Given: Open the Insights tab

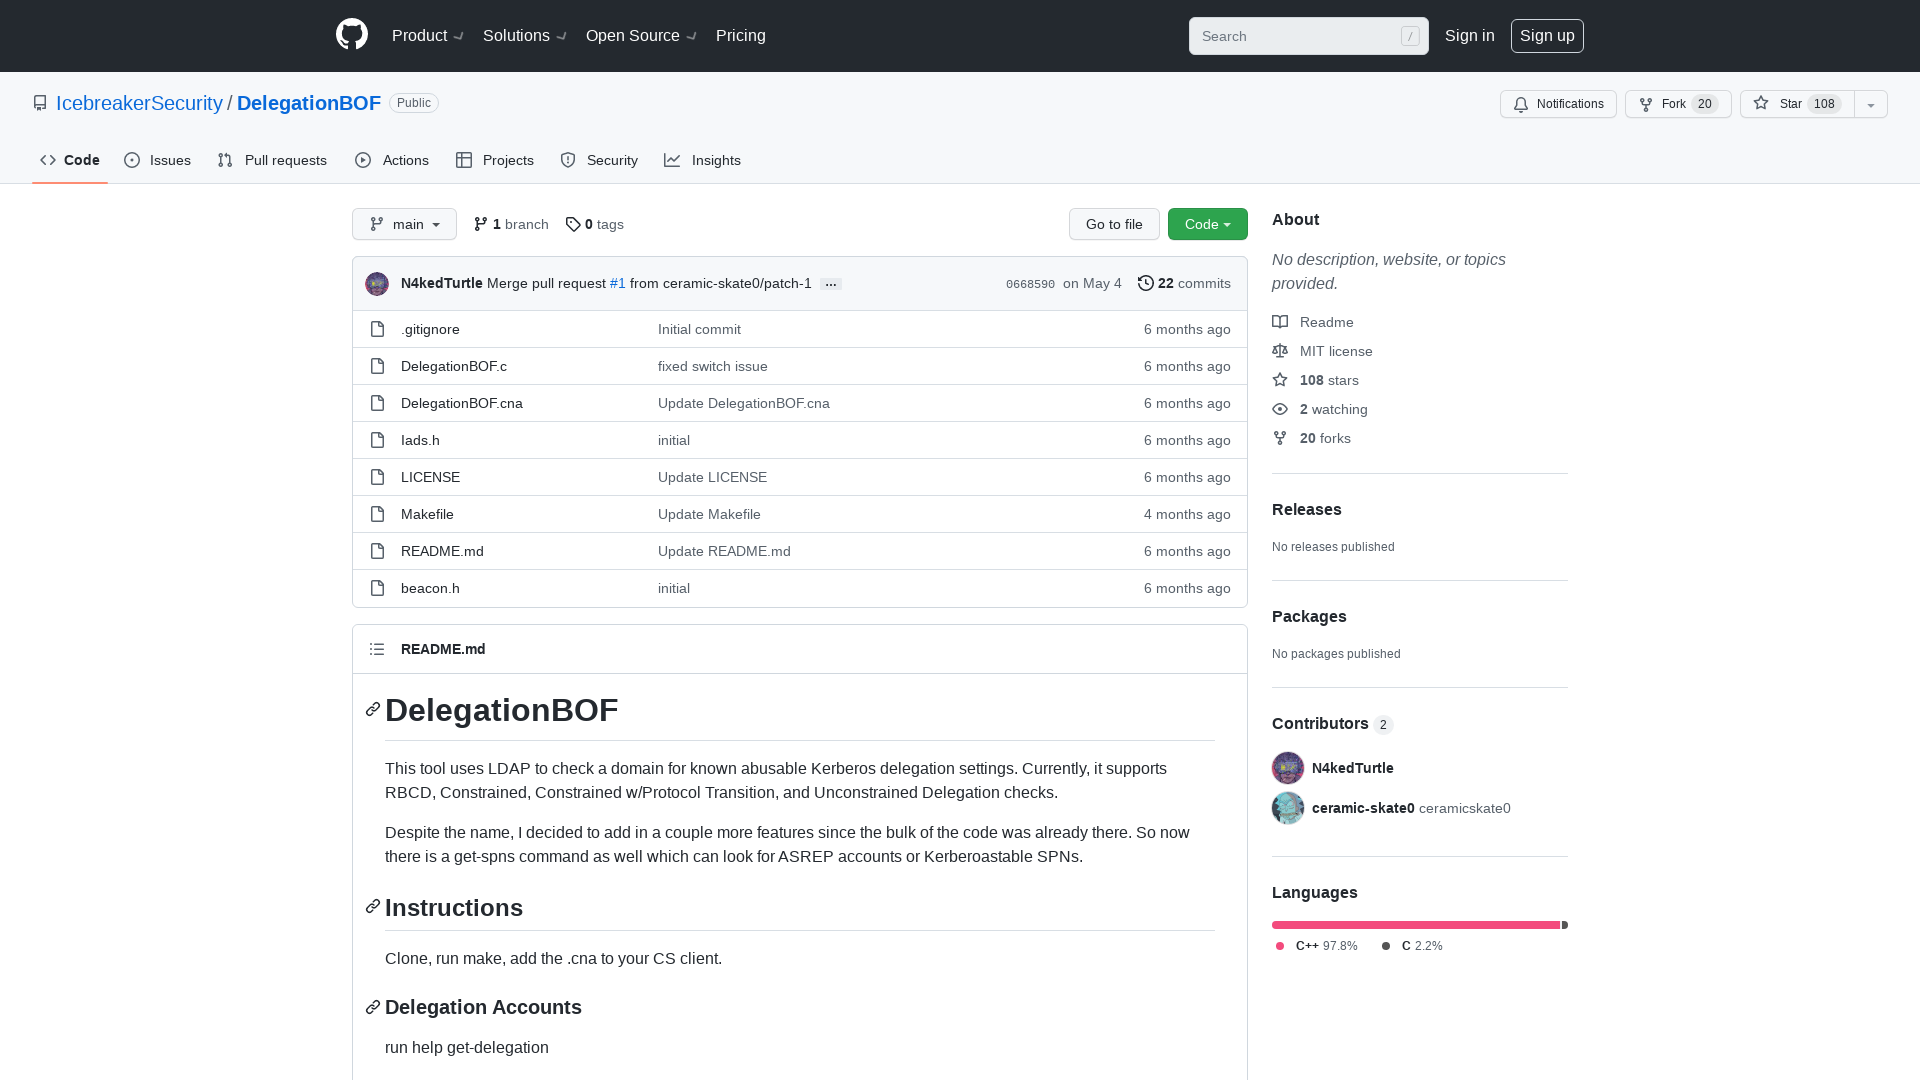Looking at the screenshot, I should click(x=703, y=160).
